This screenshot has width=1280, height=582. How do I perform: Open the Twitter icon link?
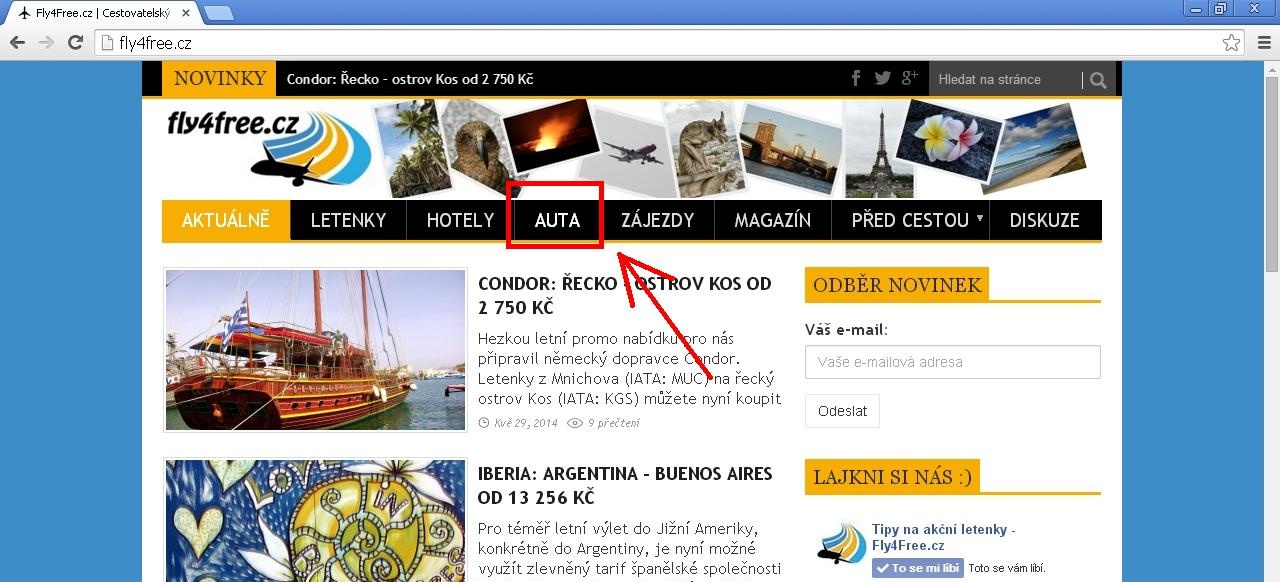click(882, 79)
